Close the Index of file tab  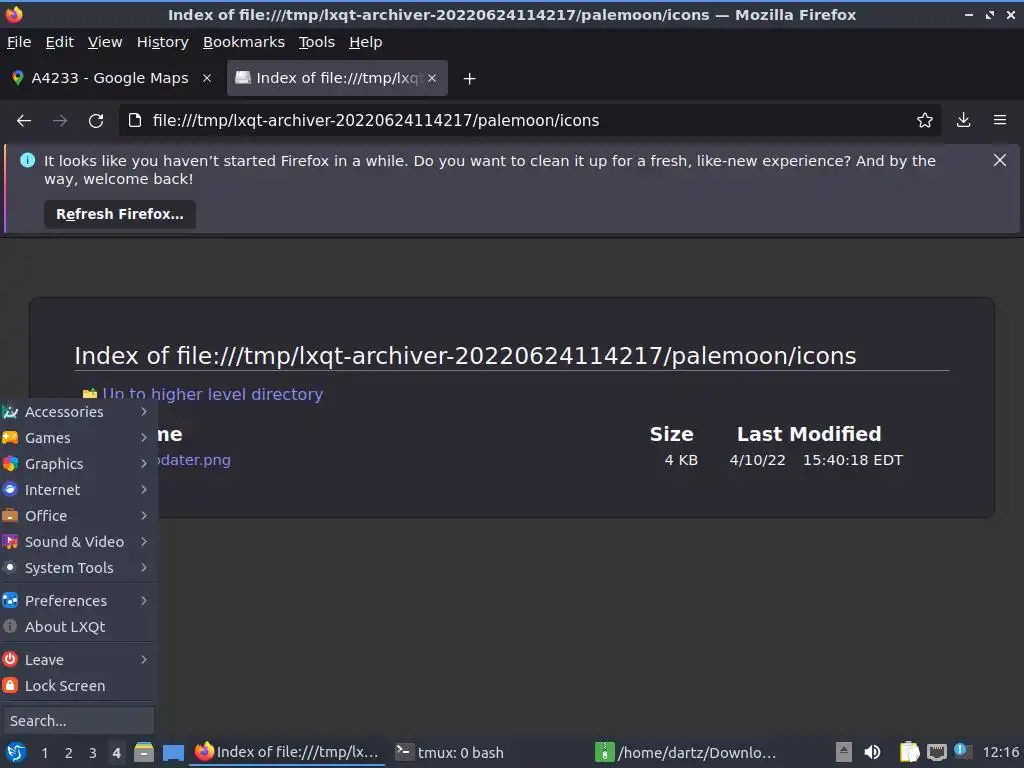[432, 78]
